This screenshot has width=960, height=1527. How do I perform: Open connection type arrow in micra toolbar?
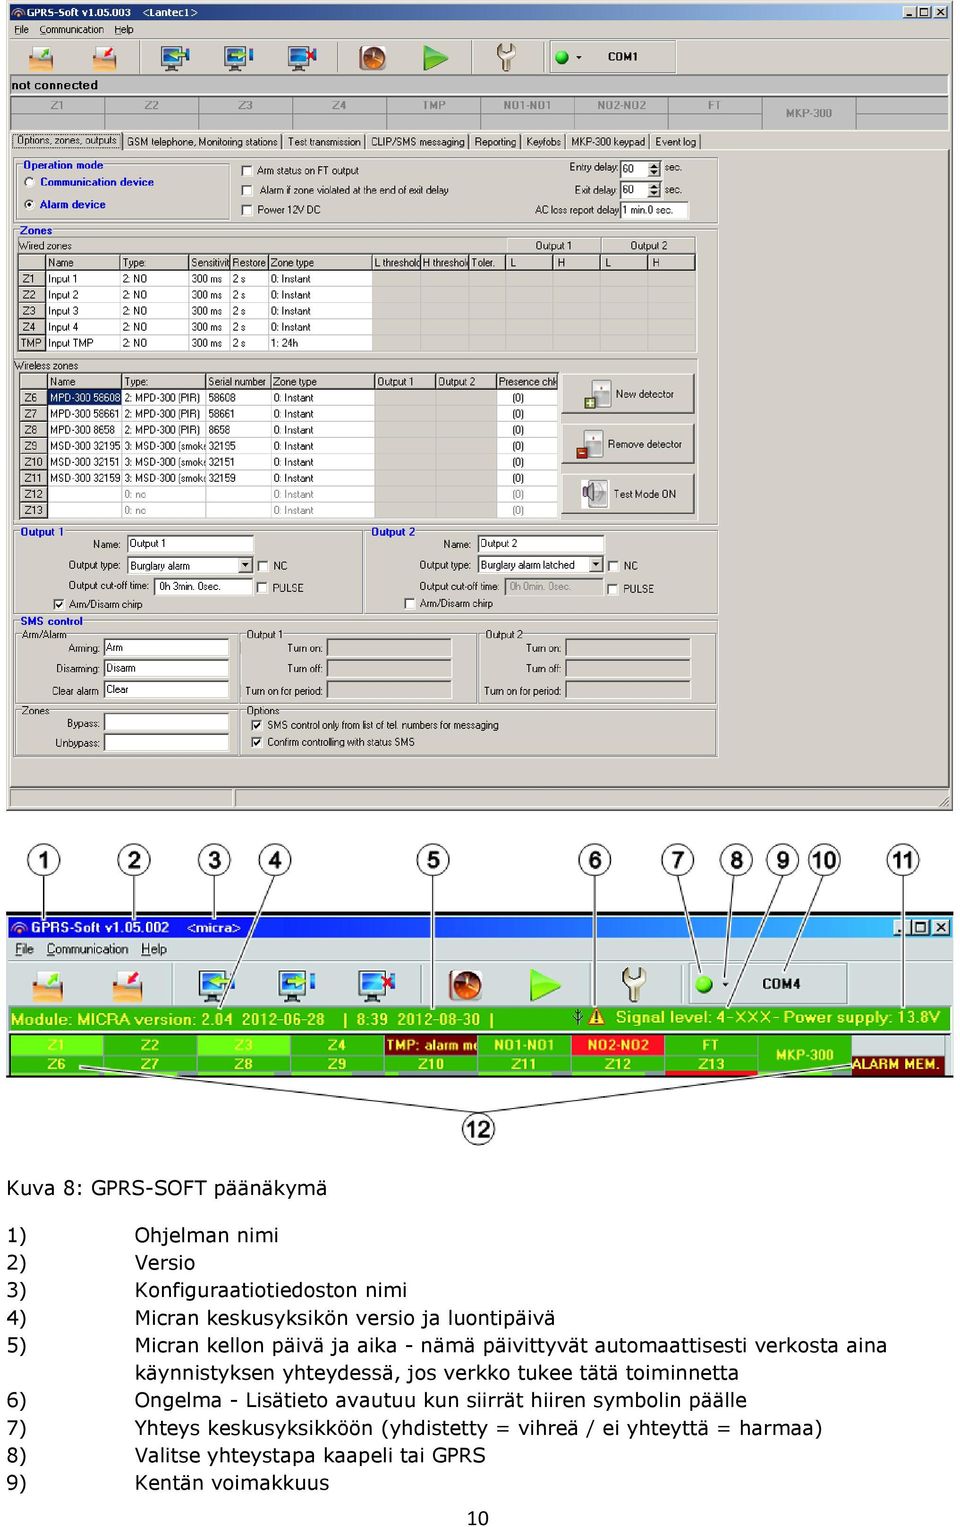[725, 984]
